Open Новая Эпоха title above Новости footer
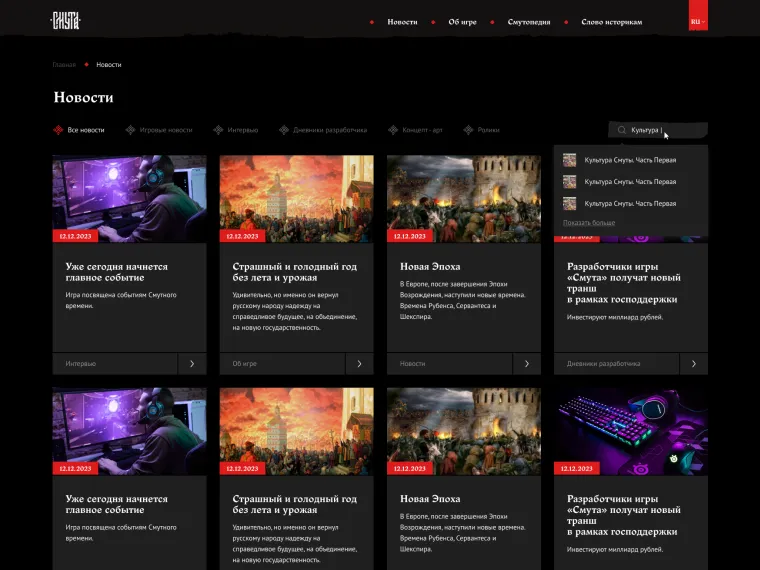Viewport: 760px width, 570px height. pyautogui.click(x=430, y=267)
